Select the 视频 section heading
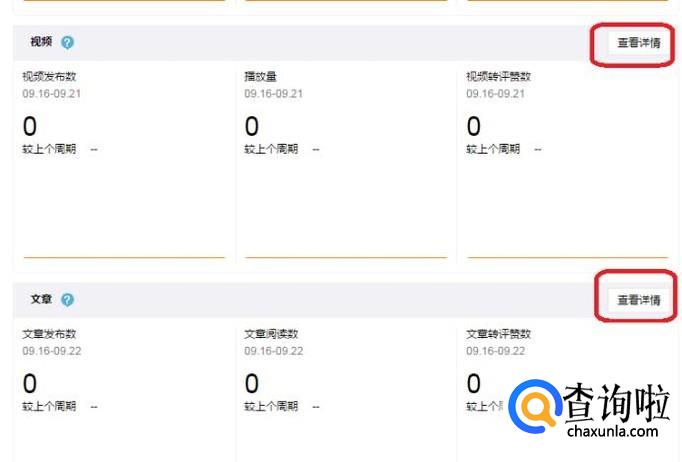The height and width of the screenshot is (462, 682). coord(42,42)
